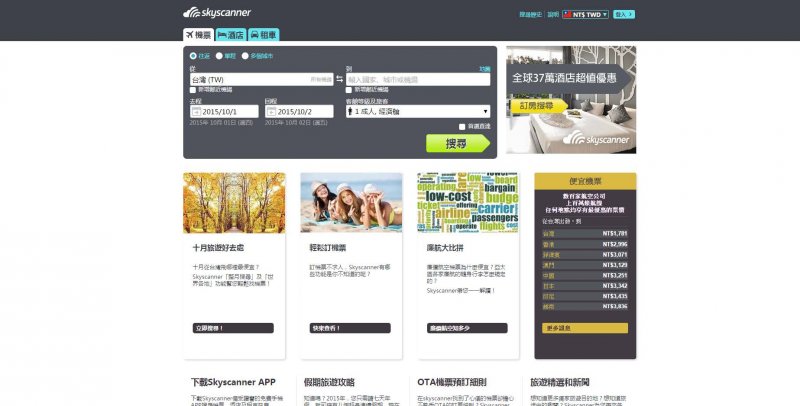This screenshot has height=406, width=800.
Task: Click the 下載Skyscanner APP section heading
Action: pos(233,382)
